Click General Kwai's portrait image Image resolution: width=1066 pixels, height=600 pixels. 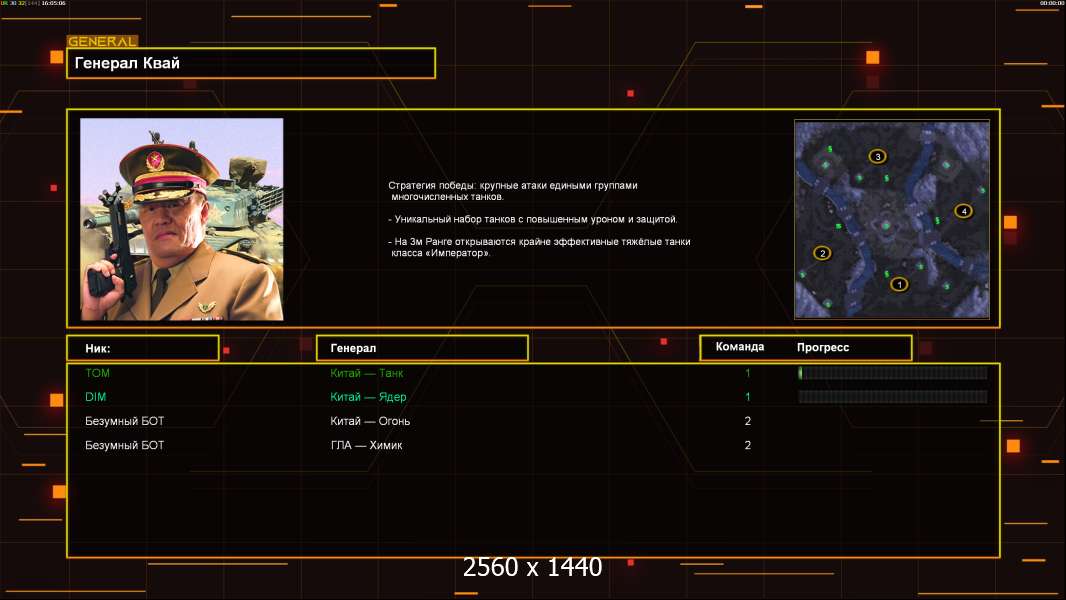point(182,219)
